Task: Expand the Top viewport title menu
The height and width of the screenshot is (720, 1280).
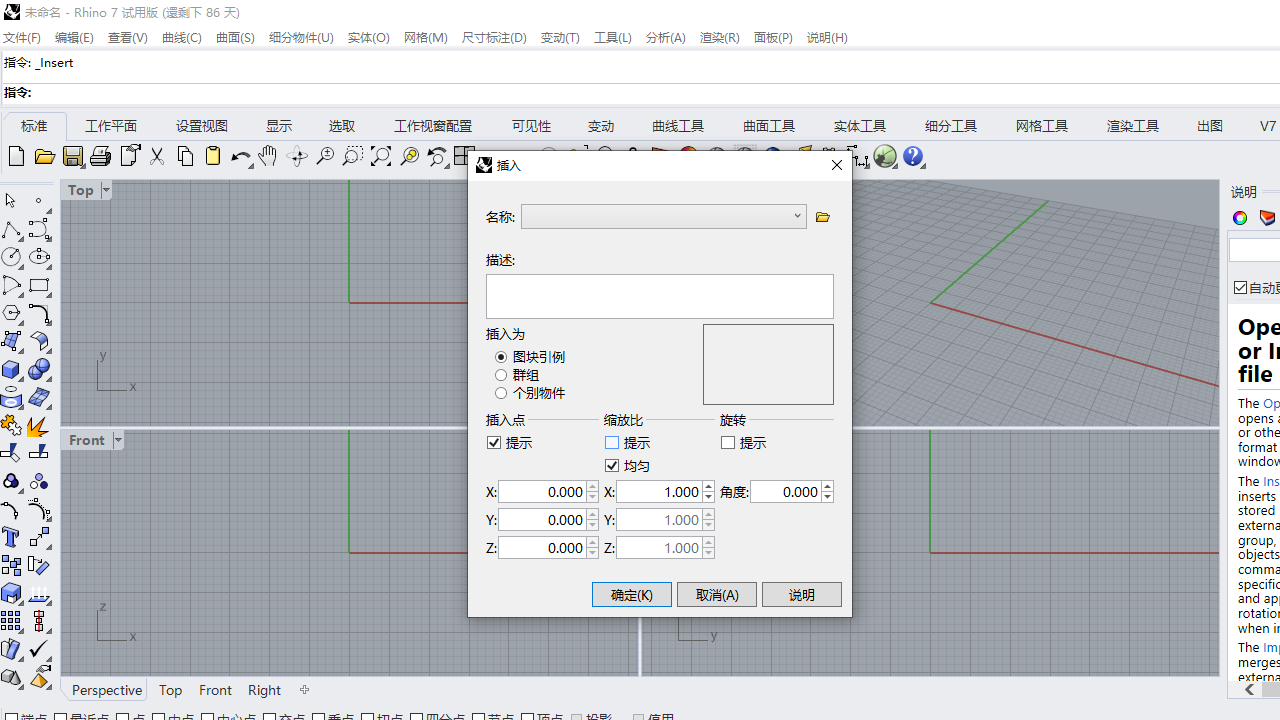Action: coord(105,189)
